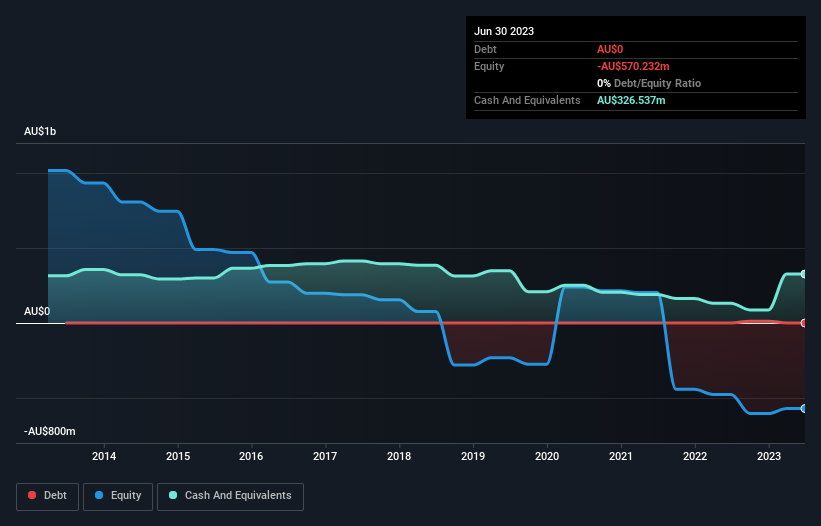Click the -AU$800m y-axis label

point(50,431)
